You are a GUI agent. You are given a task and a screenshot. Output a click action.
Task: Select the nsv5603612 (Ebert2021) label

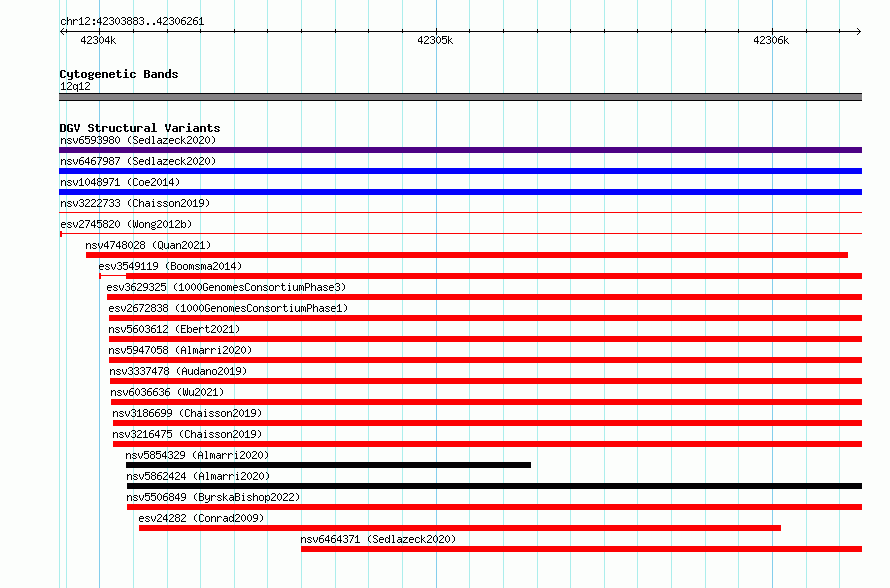pos(174,329)
